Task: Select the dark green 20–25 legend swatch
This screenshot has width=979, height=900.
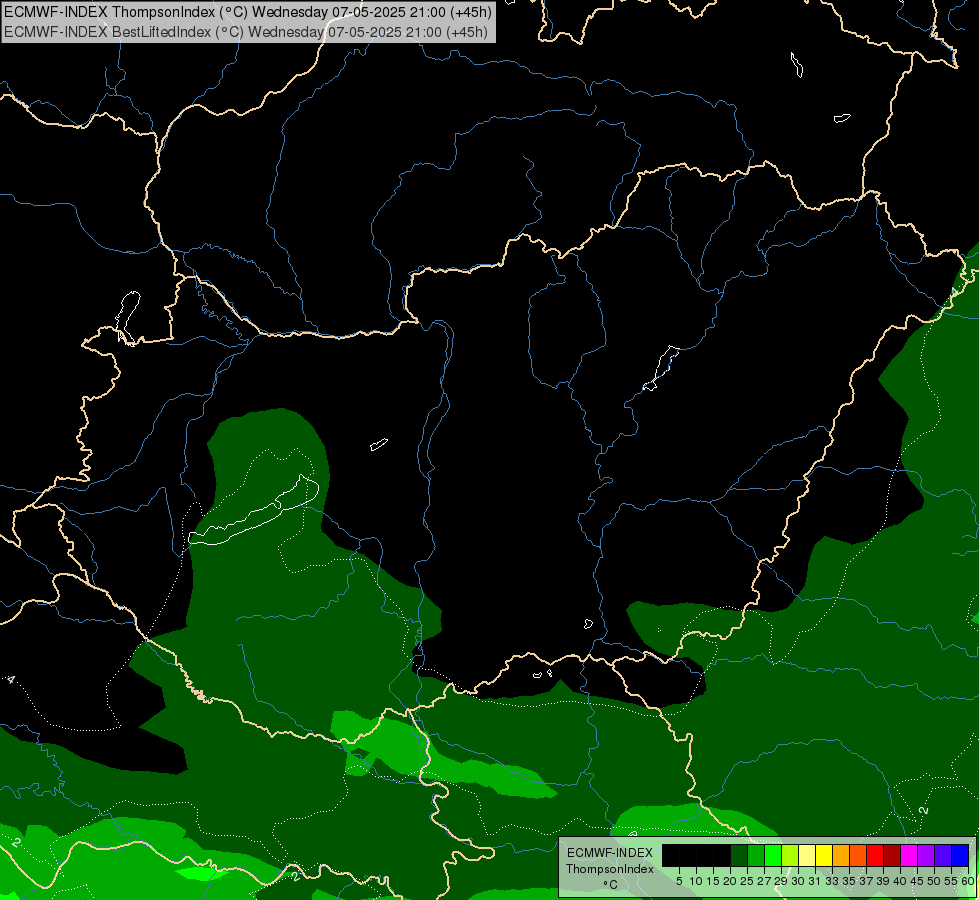Action: [739, 856]
